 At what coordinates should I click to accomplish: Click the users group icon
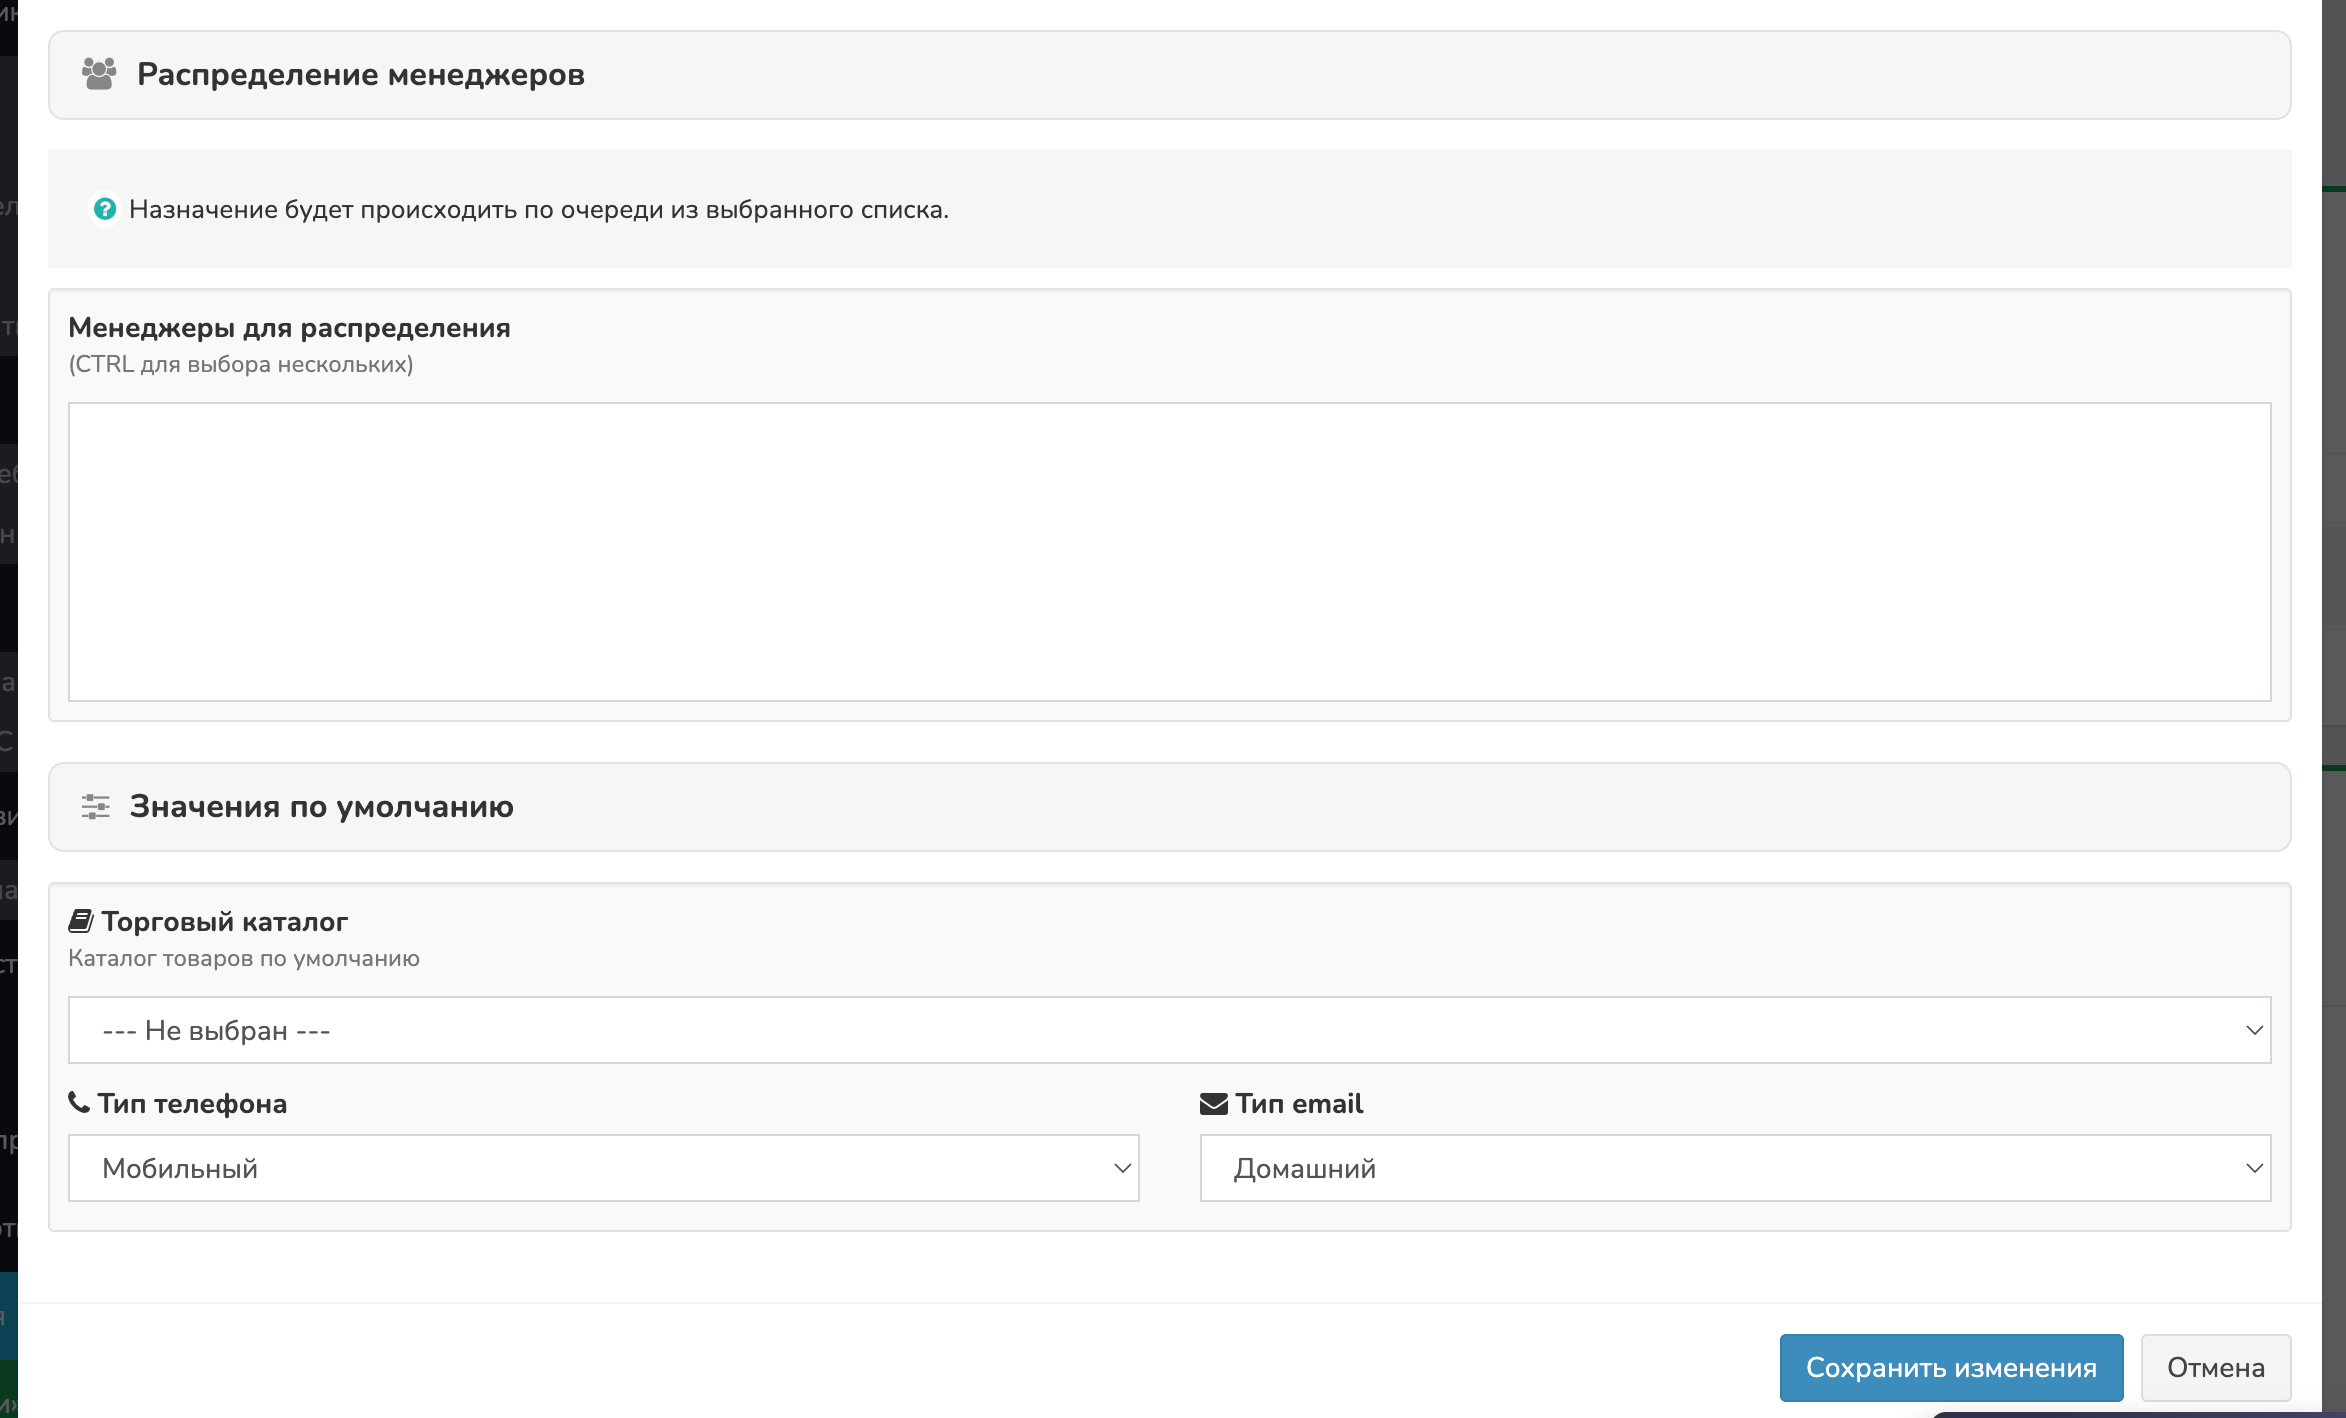[99, 74]
